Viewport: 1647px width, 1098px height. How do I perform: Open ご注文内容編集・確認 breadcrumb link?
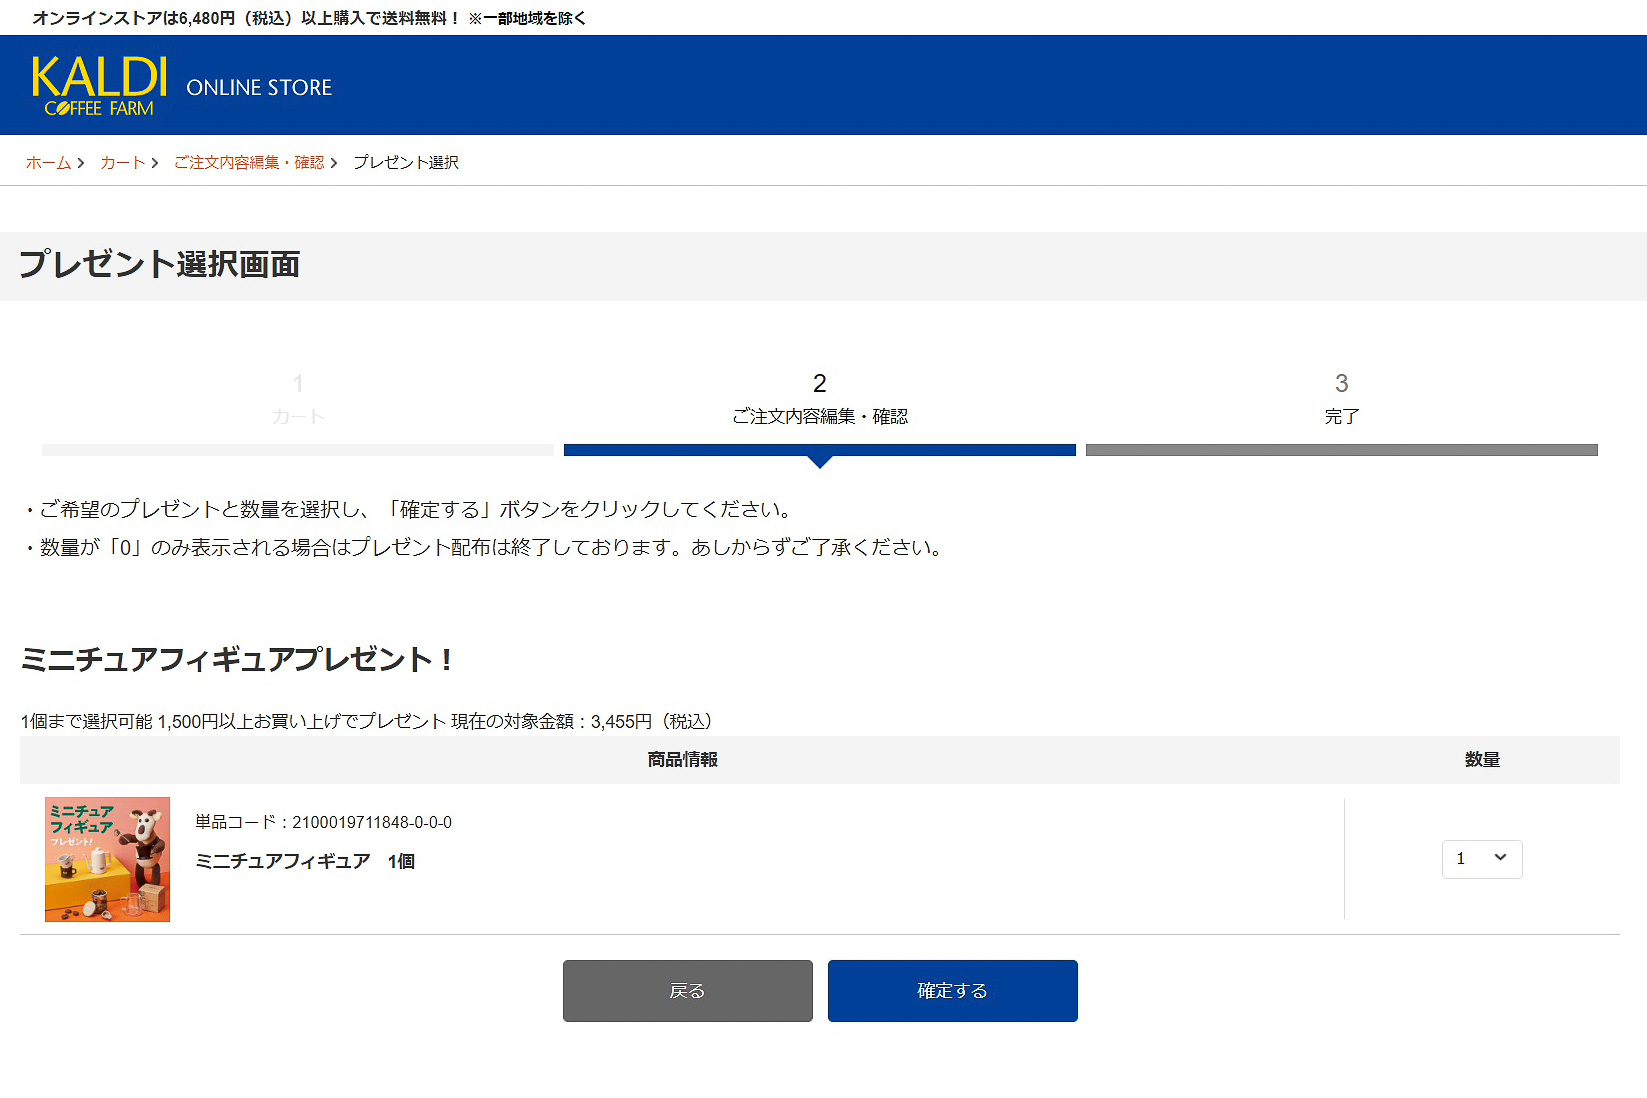tap(248, 162)
